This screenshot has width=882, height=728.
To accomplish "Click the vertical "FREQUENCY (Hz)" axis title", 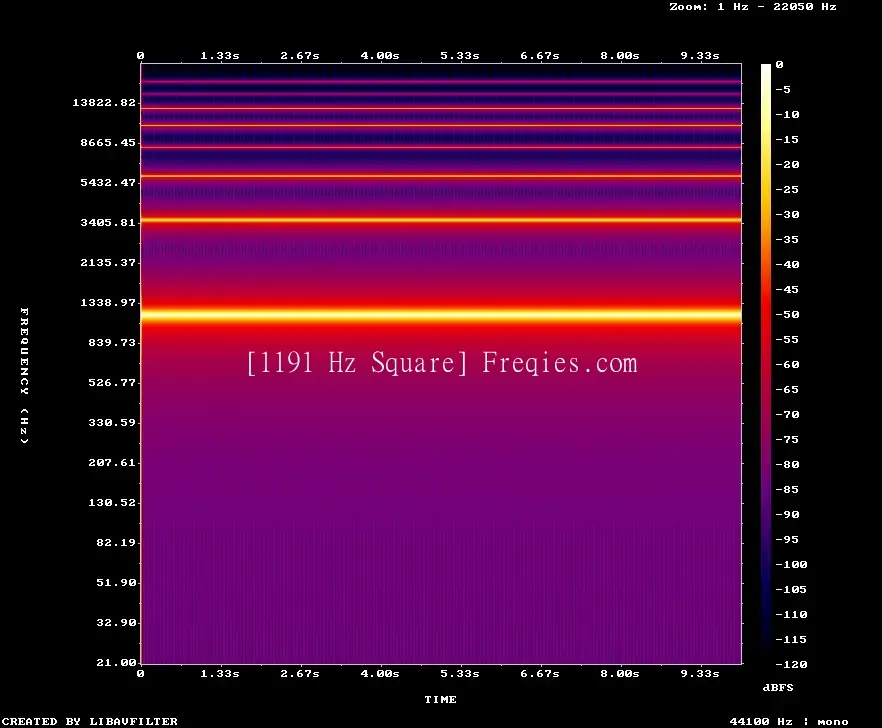I will coord(24,375).
